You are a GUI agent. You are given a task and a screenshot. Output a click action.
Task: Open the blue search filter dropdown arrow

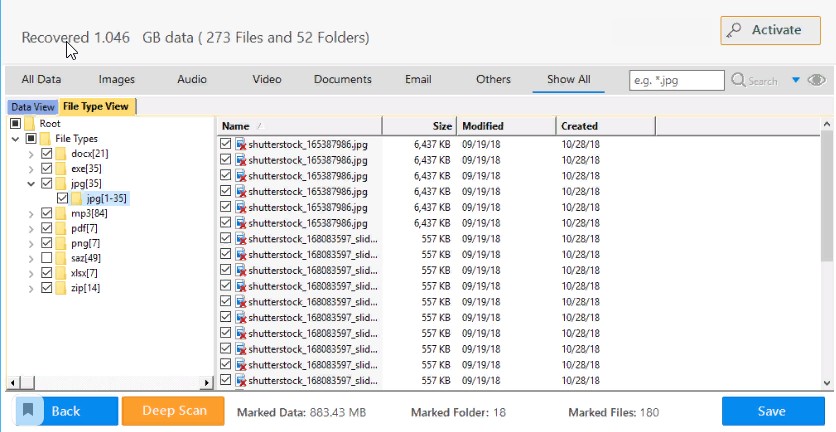796,80
